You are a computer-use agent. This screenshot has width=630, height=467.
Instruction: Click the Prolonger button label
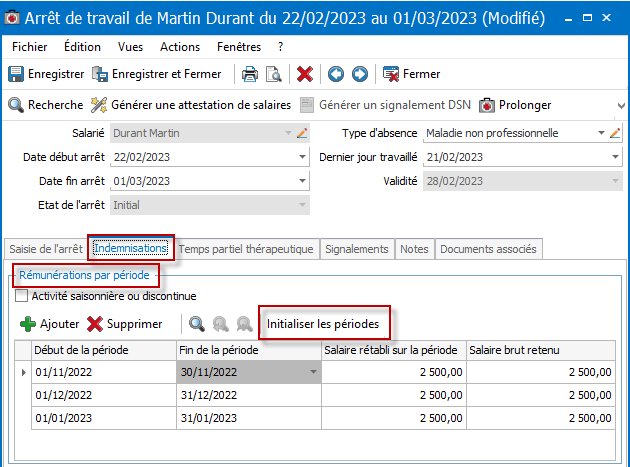click(525, 105)
